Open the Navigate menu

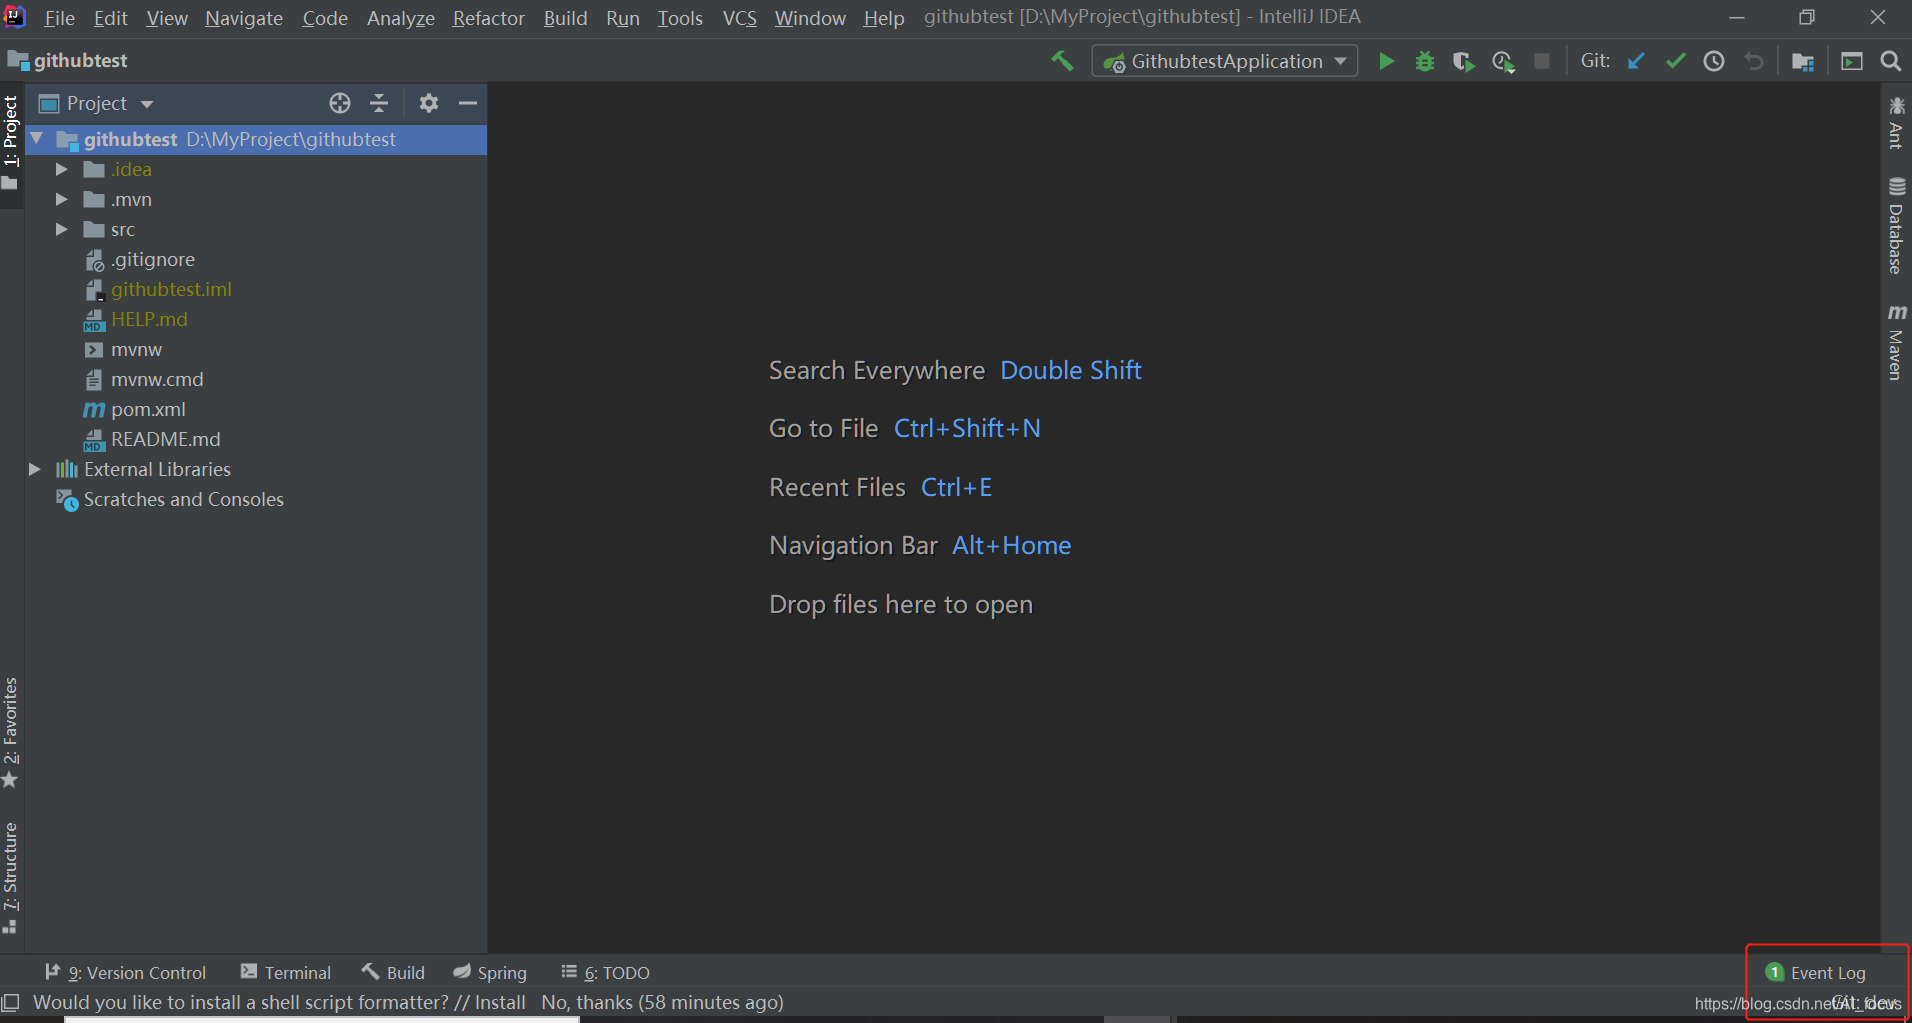244,18
